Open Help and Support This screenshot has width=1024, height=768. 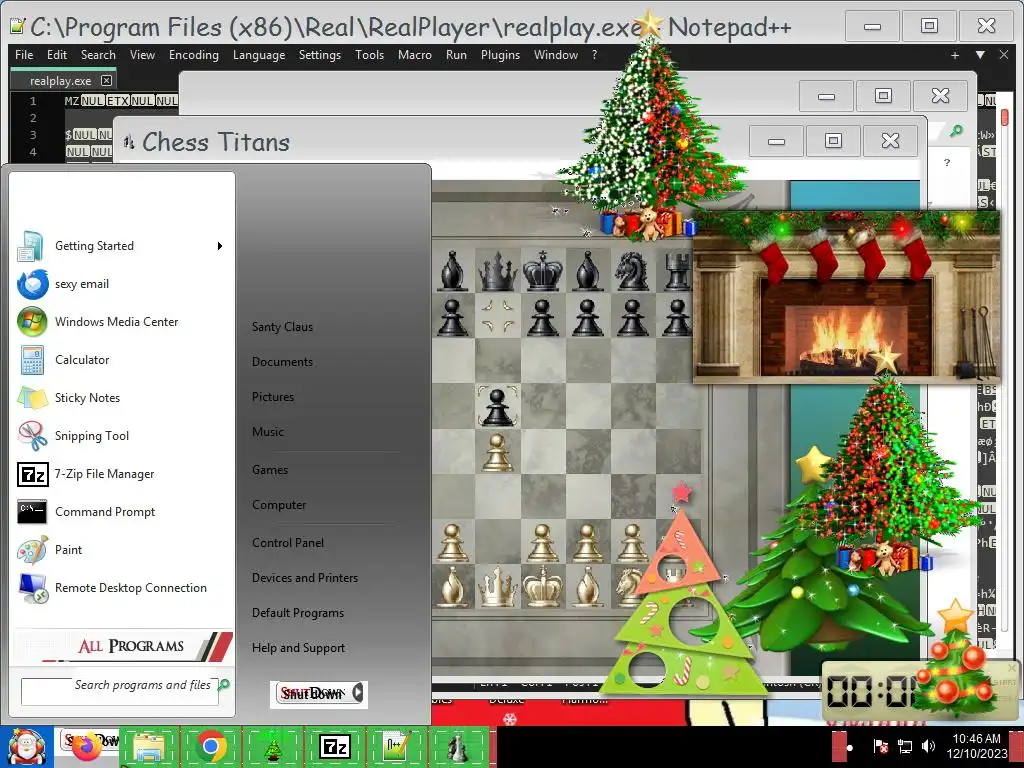coord(298,648)
